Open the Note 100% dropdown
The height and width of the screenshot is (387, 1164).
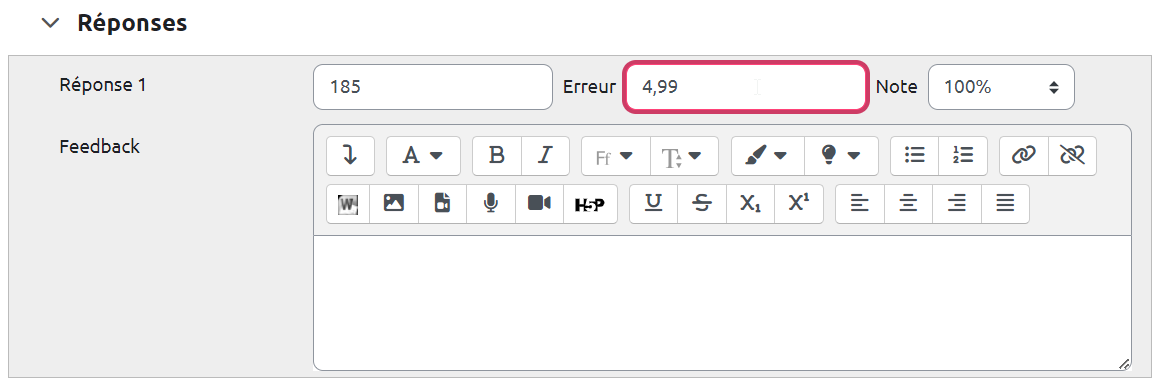[x=1001, y=87]
